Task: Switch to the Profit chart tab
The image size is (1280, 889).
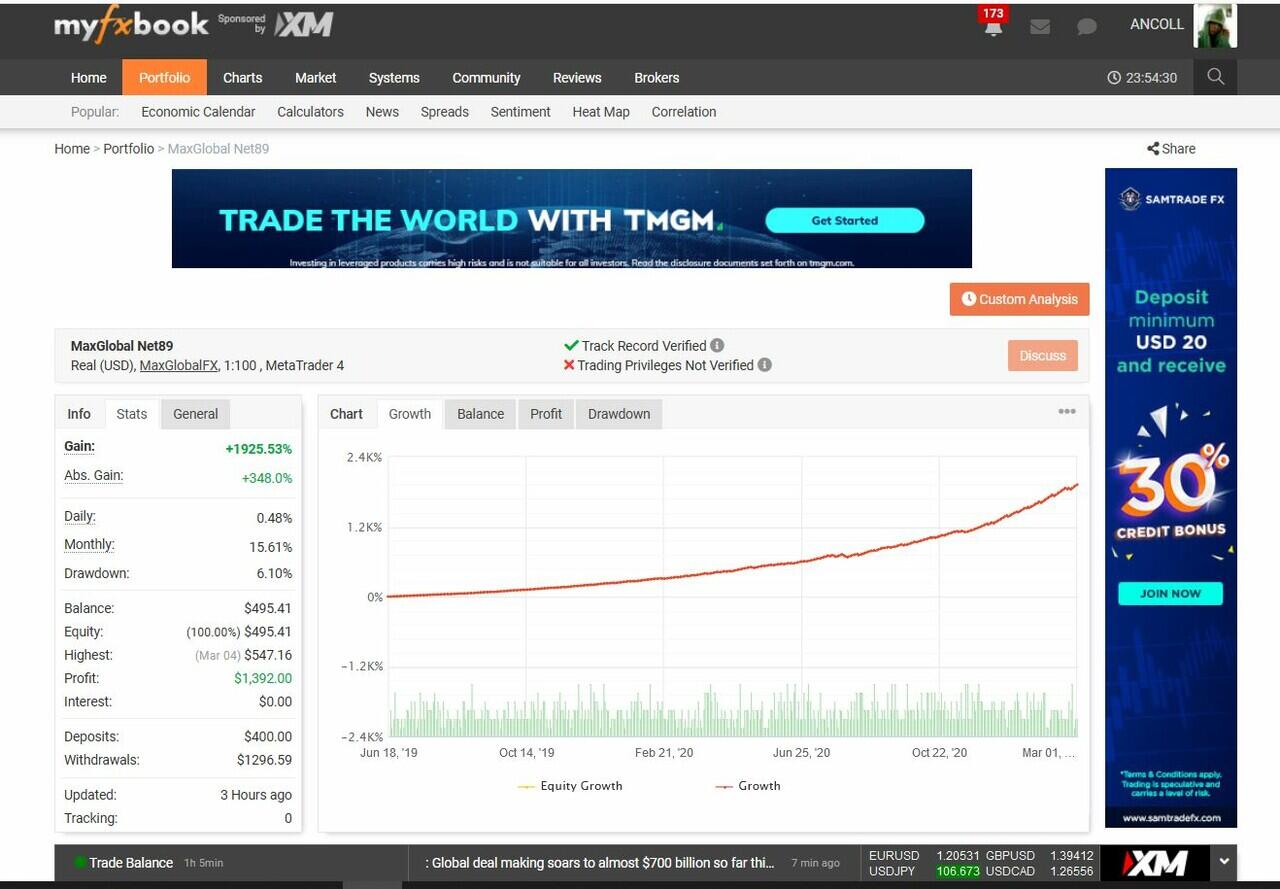Action: point(546,414)
